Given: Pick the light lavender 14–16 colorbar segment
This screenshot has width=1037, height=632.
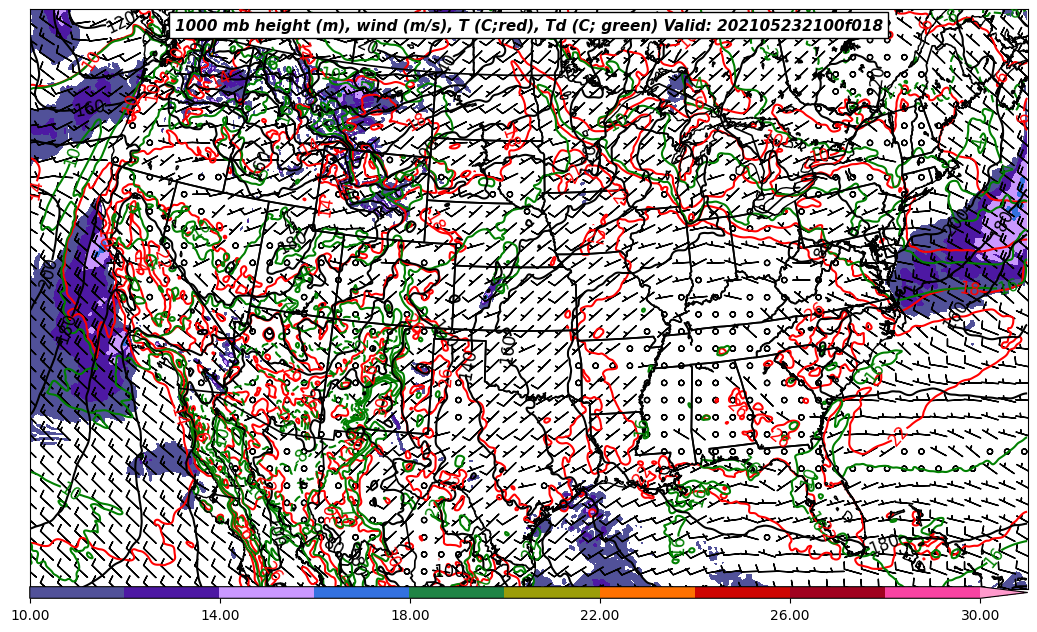Looking at the screenshot, I should 267,593.
